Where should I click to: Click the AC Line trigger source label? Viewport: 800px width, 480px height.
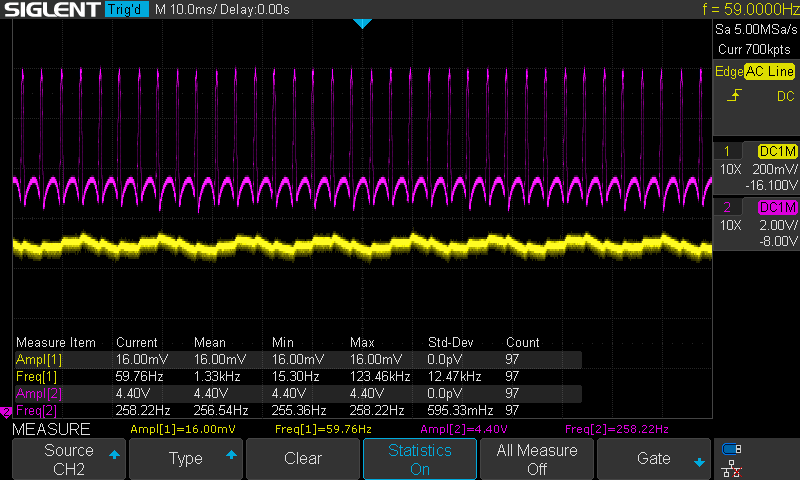click(770, 72)
